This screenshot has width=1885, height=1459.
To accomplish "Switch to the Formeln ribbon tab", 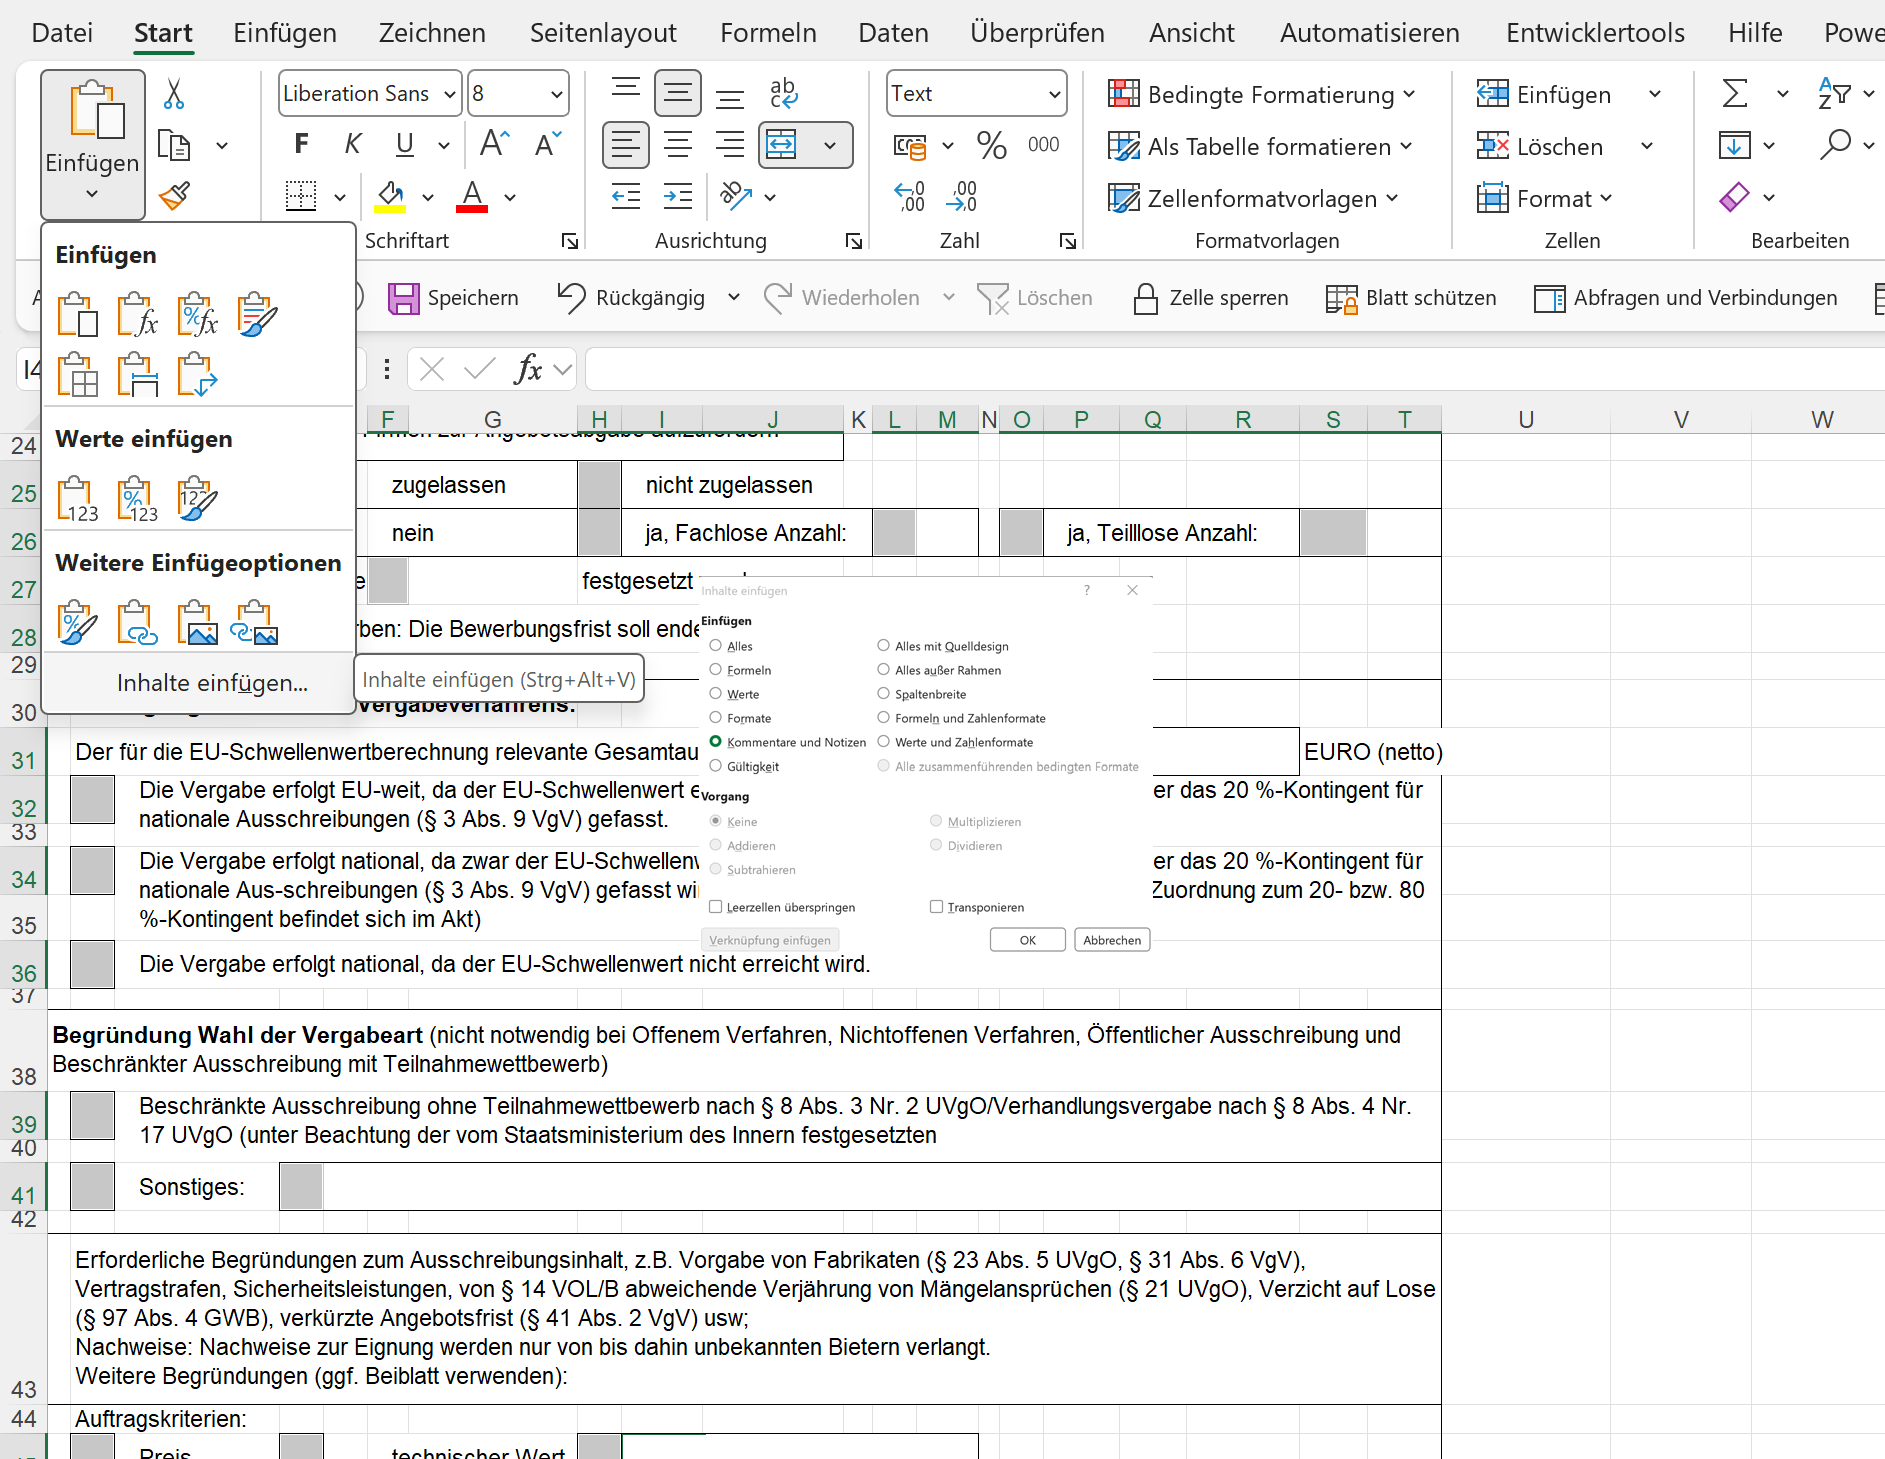I will [768, 33].
